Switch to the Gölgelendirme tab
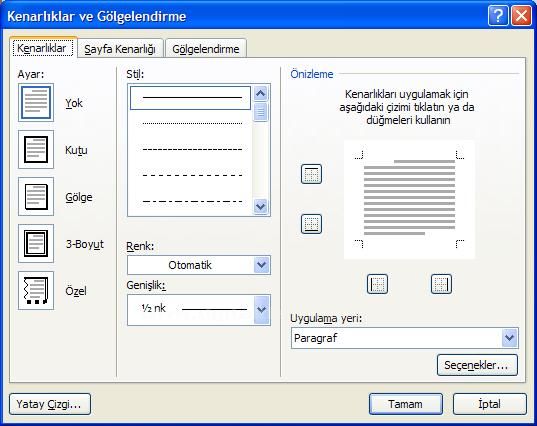The width and height of the screenshot is (537, 426). pos(206,49)
